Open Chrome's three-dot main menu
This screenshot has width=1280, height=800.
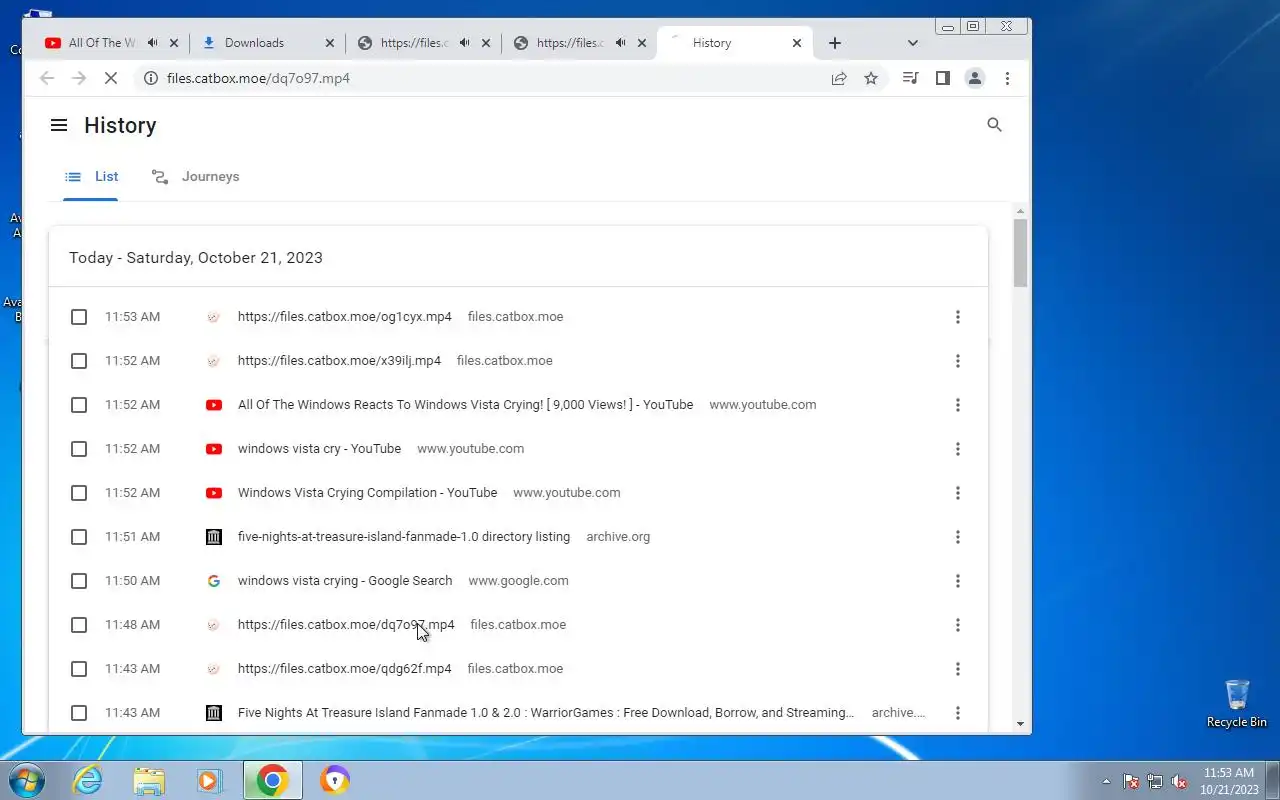coord(1007,78)
